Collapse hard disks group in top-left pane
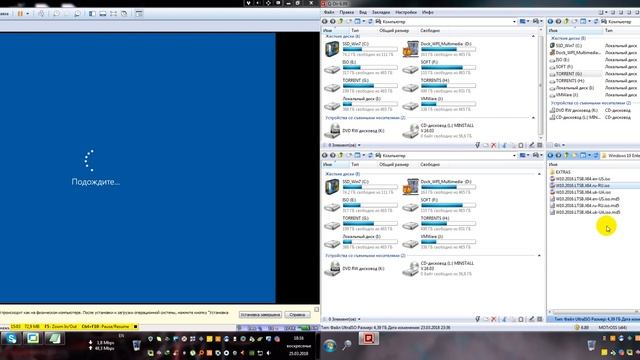 point(533,36)
